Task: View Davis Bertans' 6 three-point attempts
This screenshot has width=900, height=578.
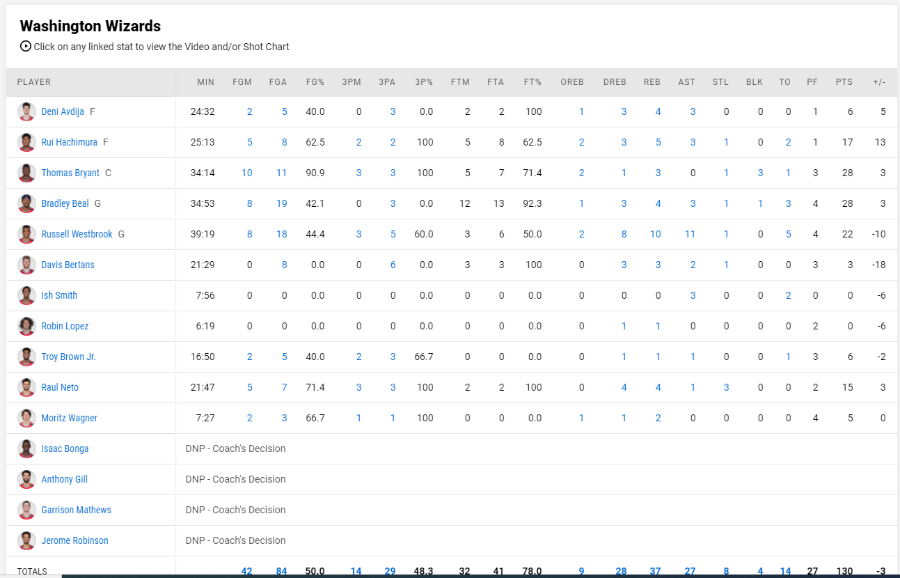Action: tap(393, 265)
